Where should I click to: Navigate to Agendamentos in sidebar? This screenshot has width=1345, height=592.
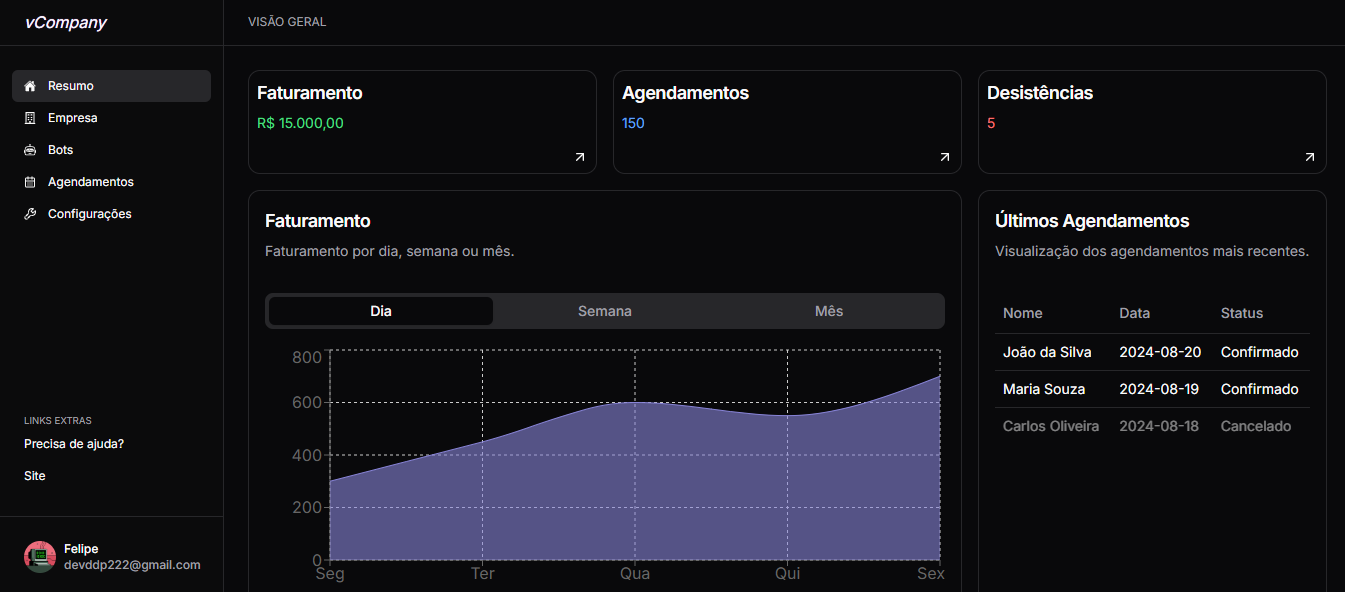[x=111, y=182]
